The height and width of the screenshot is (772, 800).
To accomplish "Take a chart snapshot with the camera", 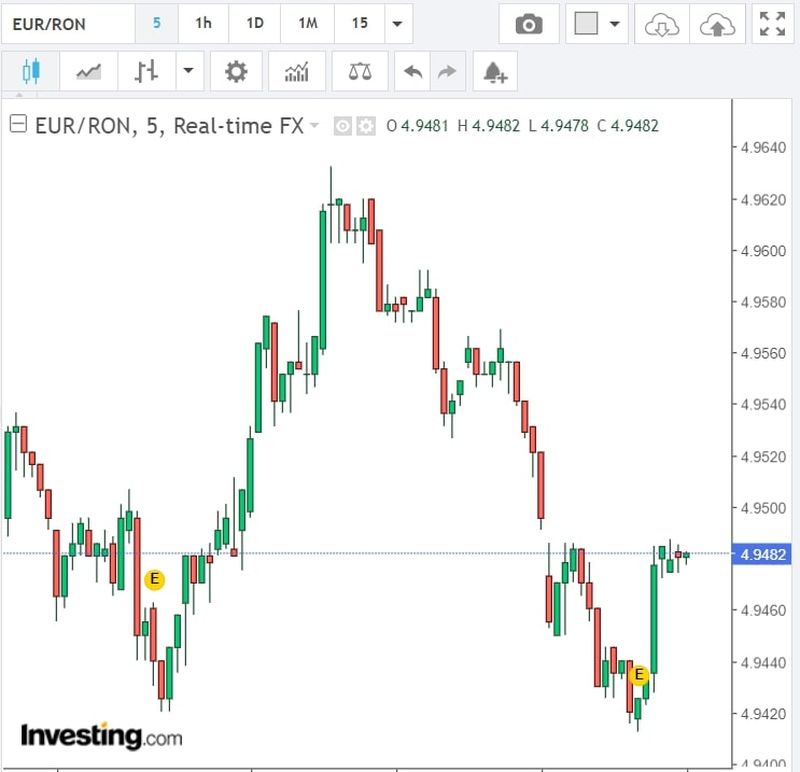I will [528, 24].
